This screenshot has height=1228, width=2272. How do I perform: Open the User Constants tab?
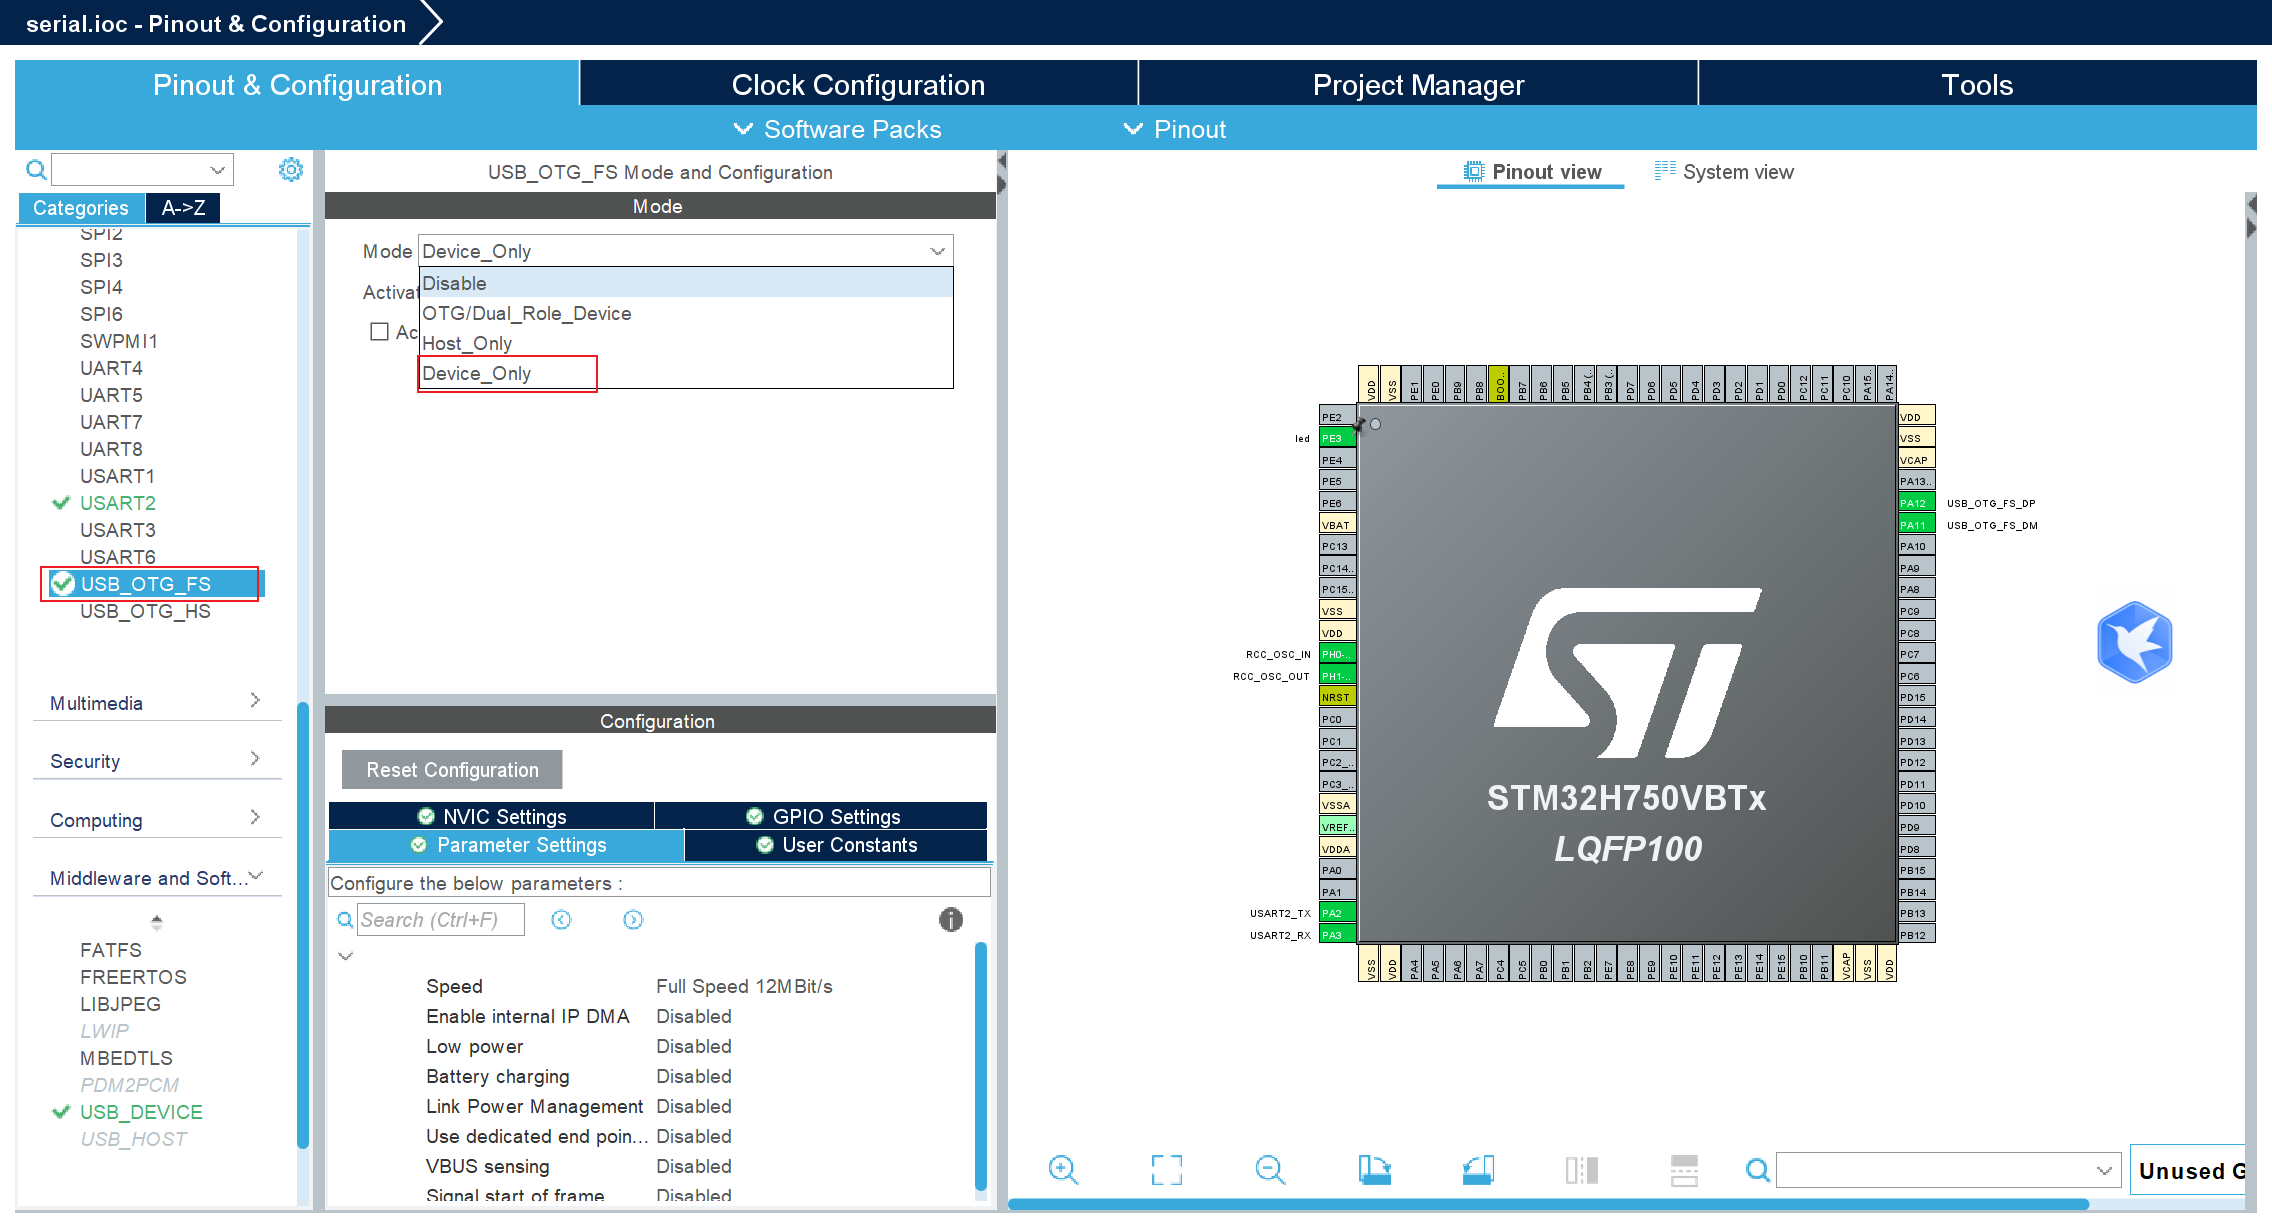click(x=837, y=845)
